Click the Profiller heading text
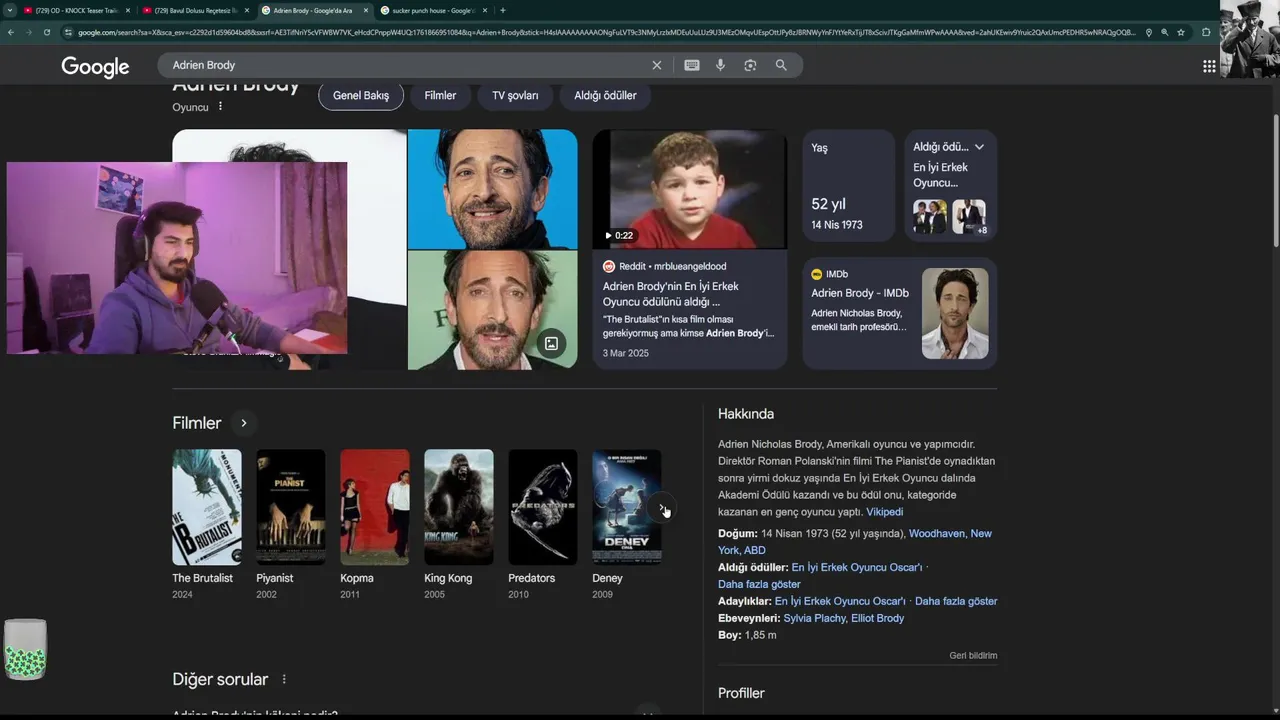This screenshot has width=1280, height=720. coord(741,693)
